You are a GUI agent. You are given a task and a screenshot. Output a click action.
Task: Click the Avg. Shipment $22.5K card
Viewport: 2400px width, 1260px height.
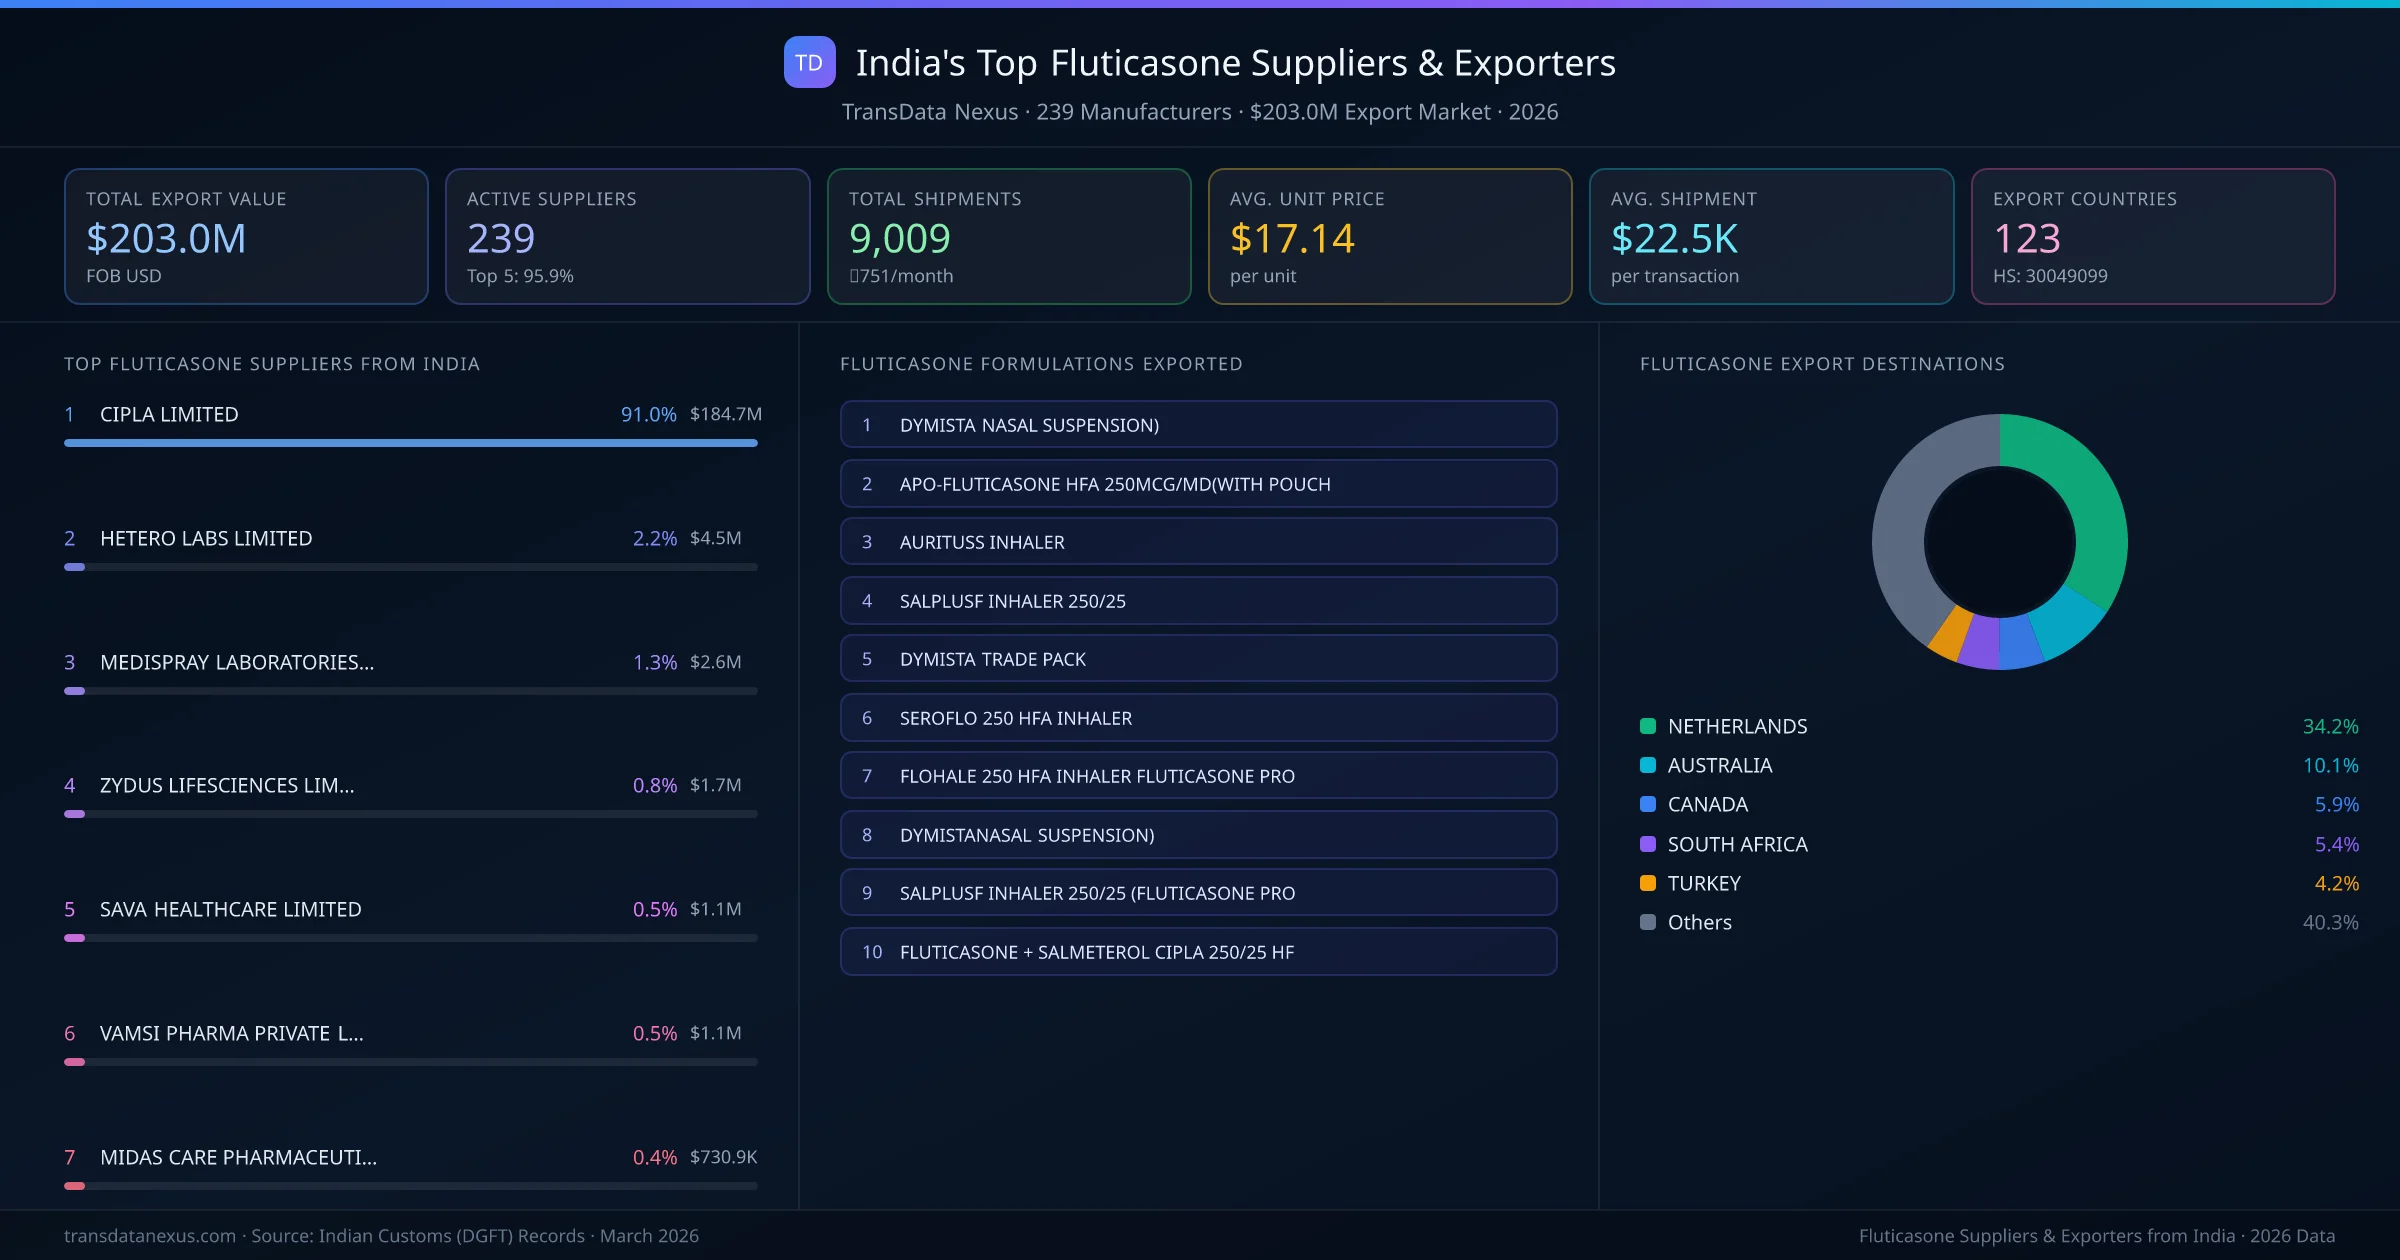pyautogui.click(x=1771, y=236)
